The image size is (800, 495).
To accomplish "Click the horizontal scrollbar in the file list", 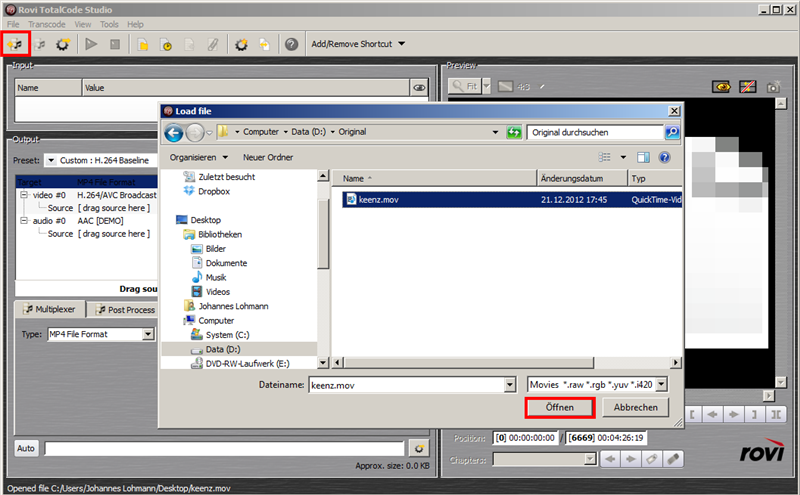I will (469, 363).
